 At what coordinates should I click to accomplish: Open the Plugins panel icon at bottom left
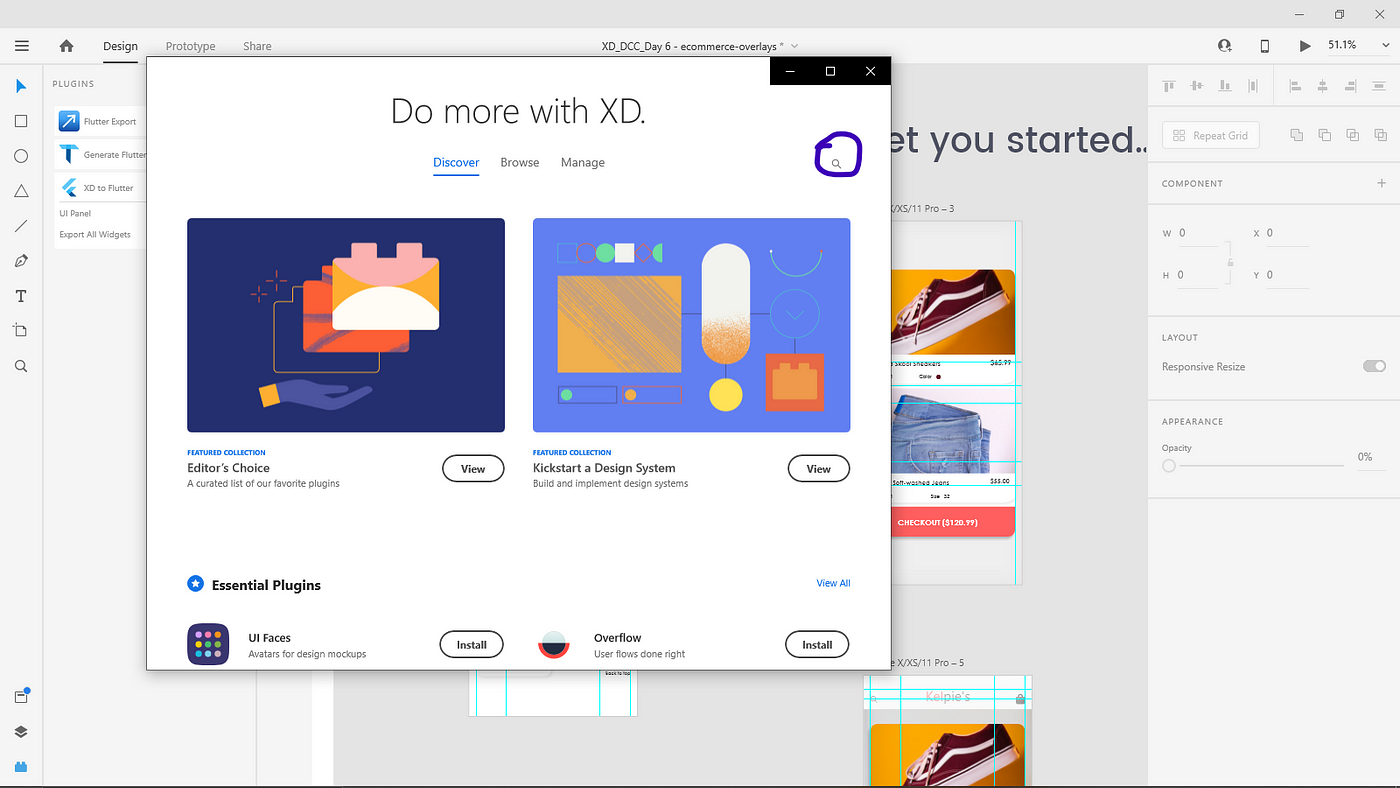pos(21,767)
